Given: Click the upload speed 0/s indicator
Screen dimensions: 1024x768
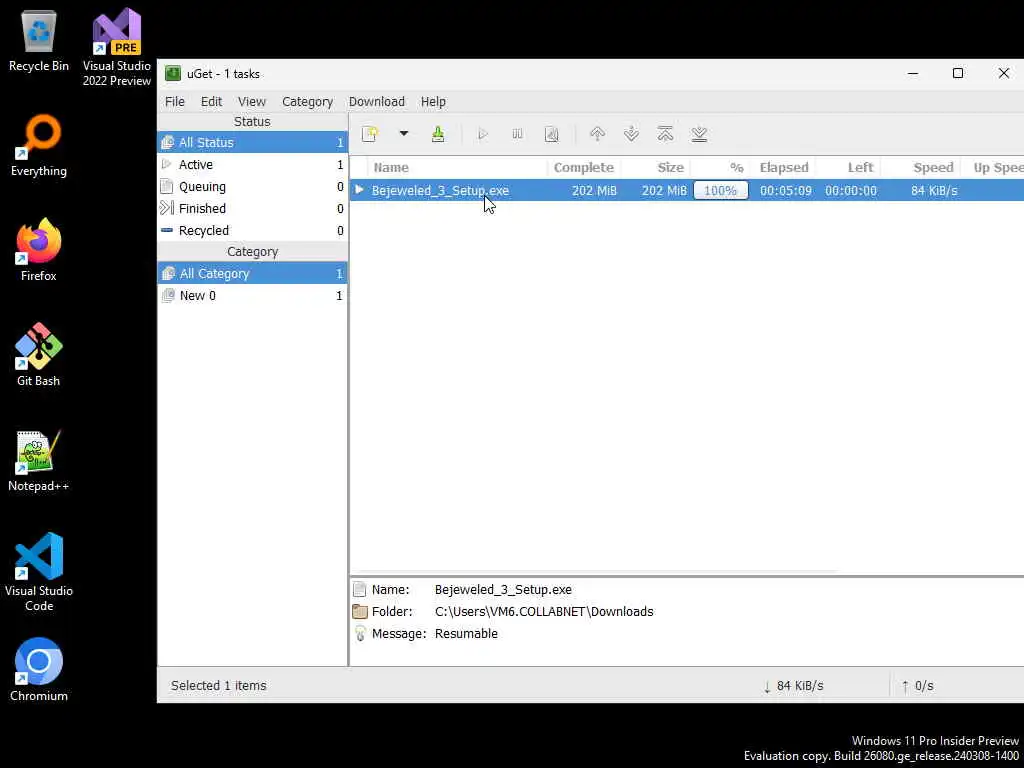Looking at the screenshot, I should click(x=918, y=686).
